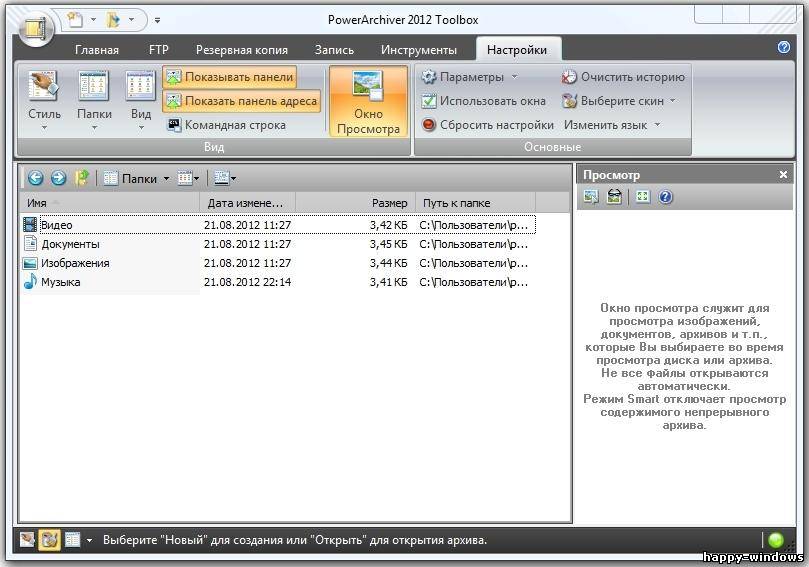Screen dimensions: 809x567
Task: Click the Back navigation arrow
Action: [x=35, y=179]
